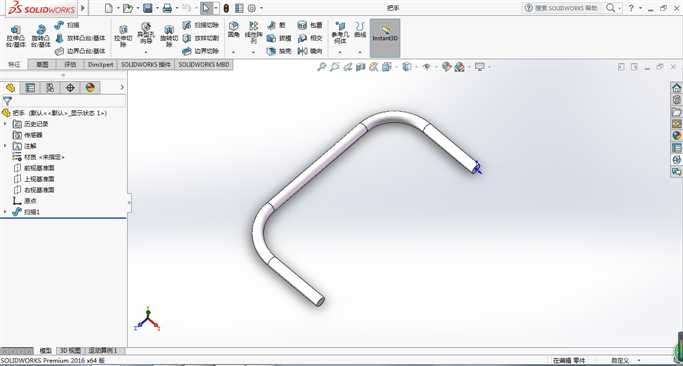Image resolution: width=683 pixels, height=366 pixels.
Task: Click the New document icon
Action: [x=108, y=8]
